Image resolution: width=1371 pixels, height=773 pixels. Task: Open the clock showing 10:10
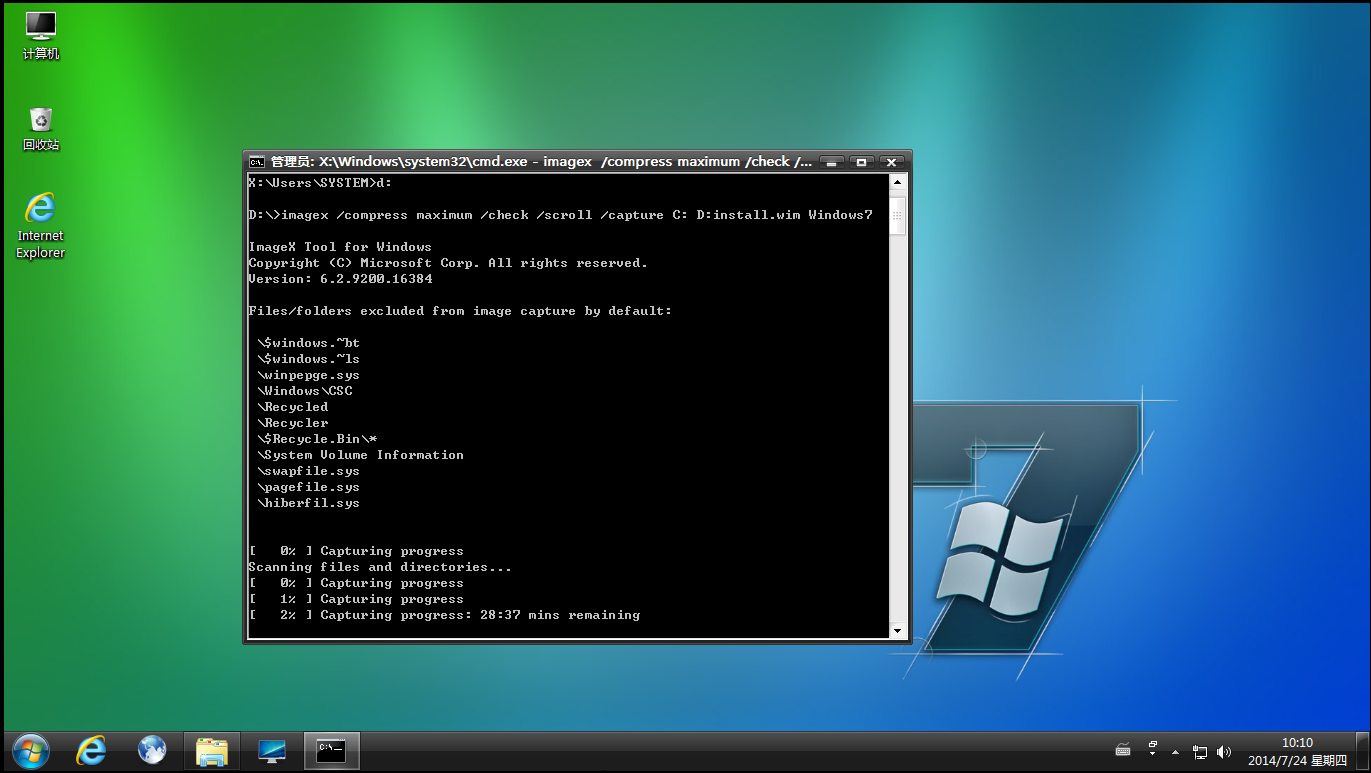1297,751
